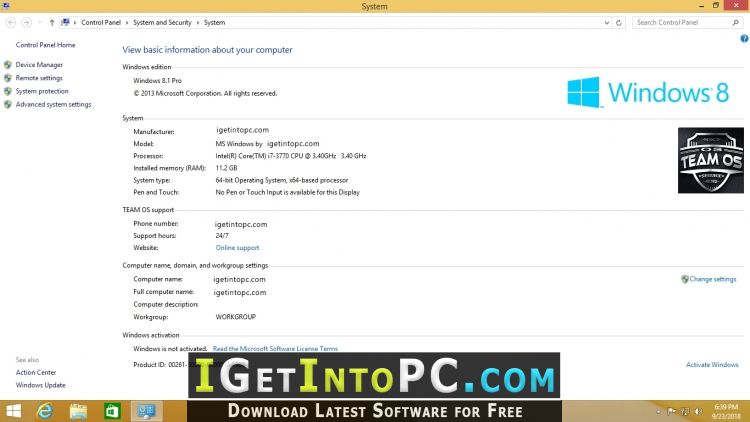This screenshot has height=422, width=750.
Task: Click the 11.2 GB installed memory value
Action: [226, 168]
